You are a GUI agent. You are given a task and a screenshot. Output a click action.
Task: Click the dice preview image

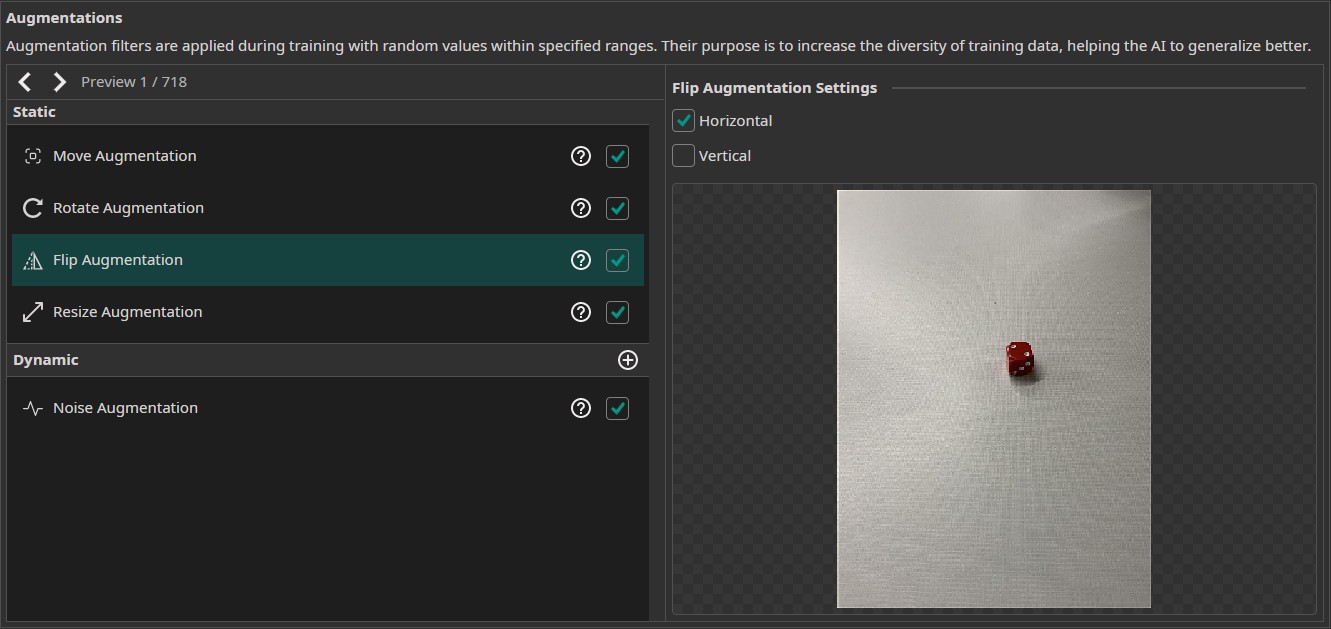click(x=993, y=398)
